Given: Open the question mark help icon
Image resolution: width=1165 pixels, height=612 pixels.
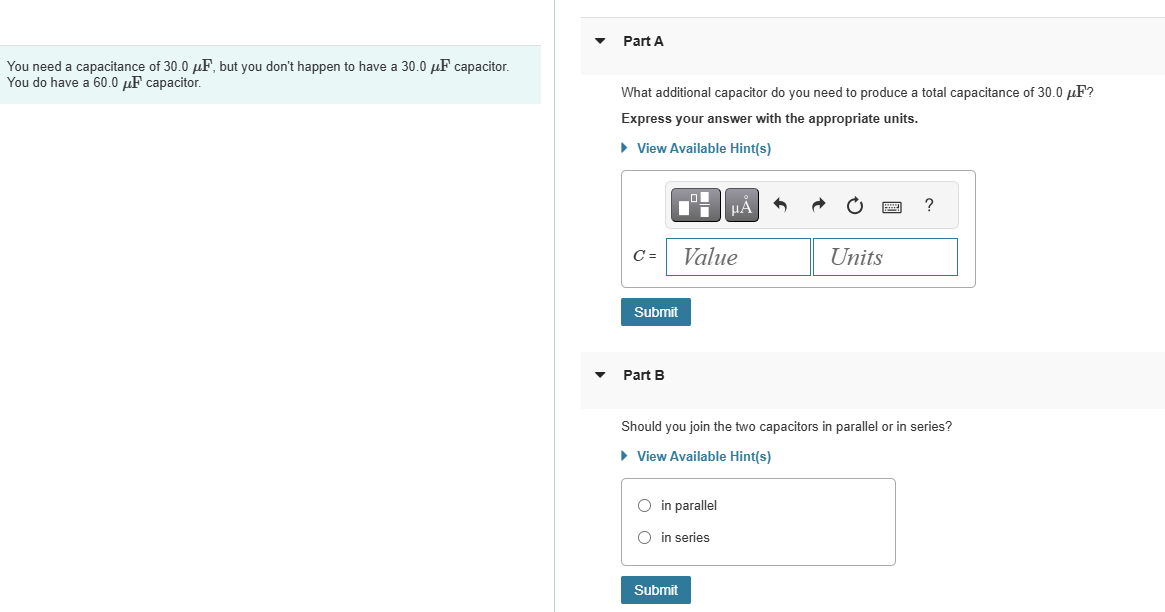Looking at the screenshot, I should click(x=929, y=205).
